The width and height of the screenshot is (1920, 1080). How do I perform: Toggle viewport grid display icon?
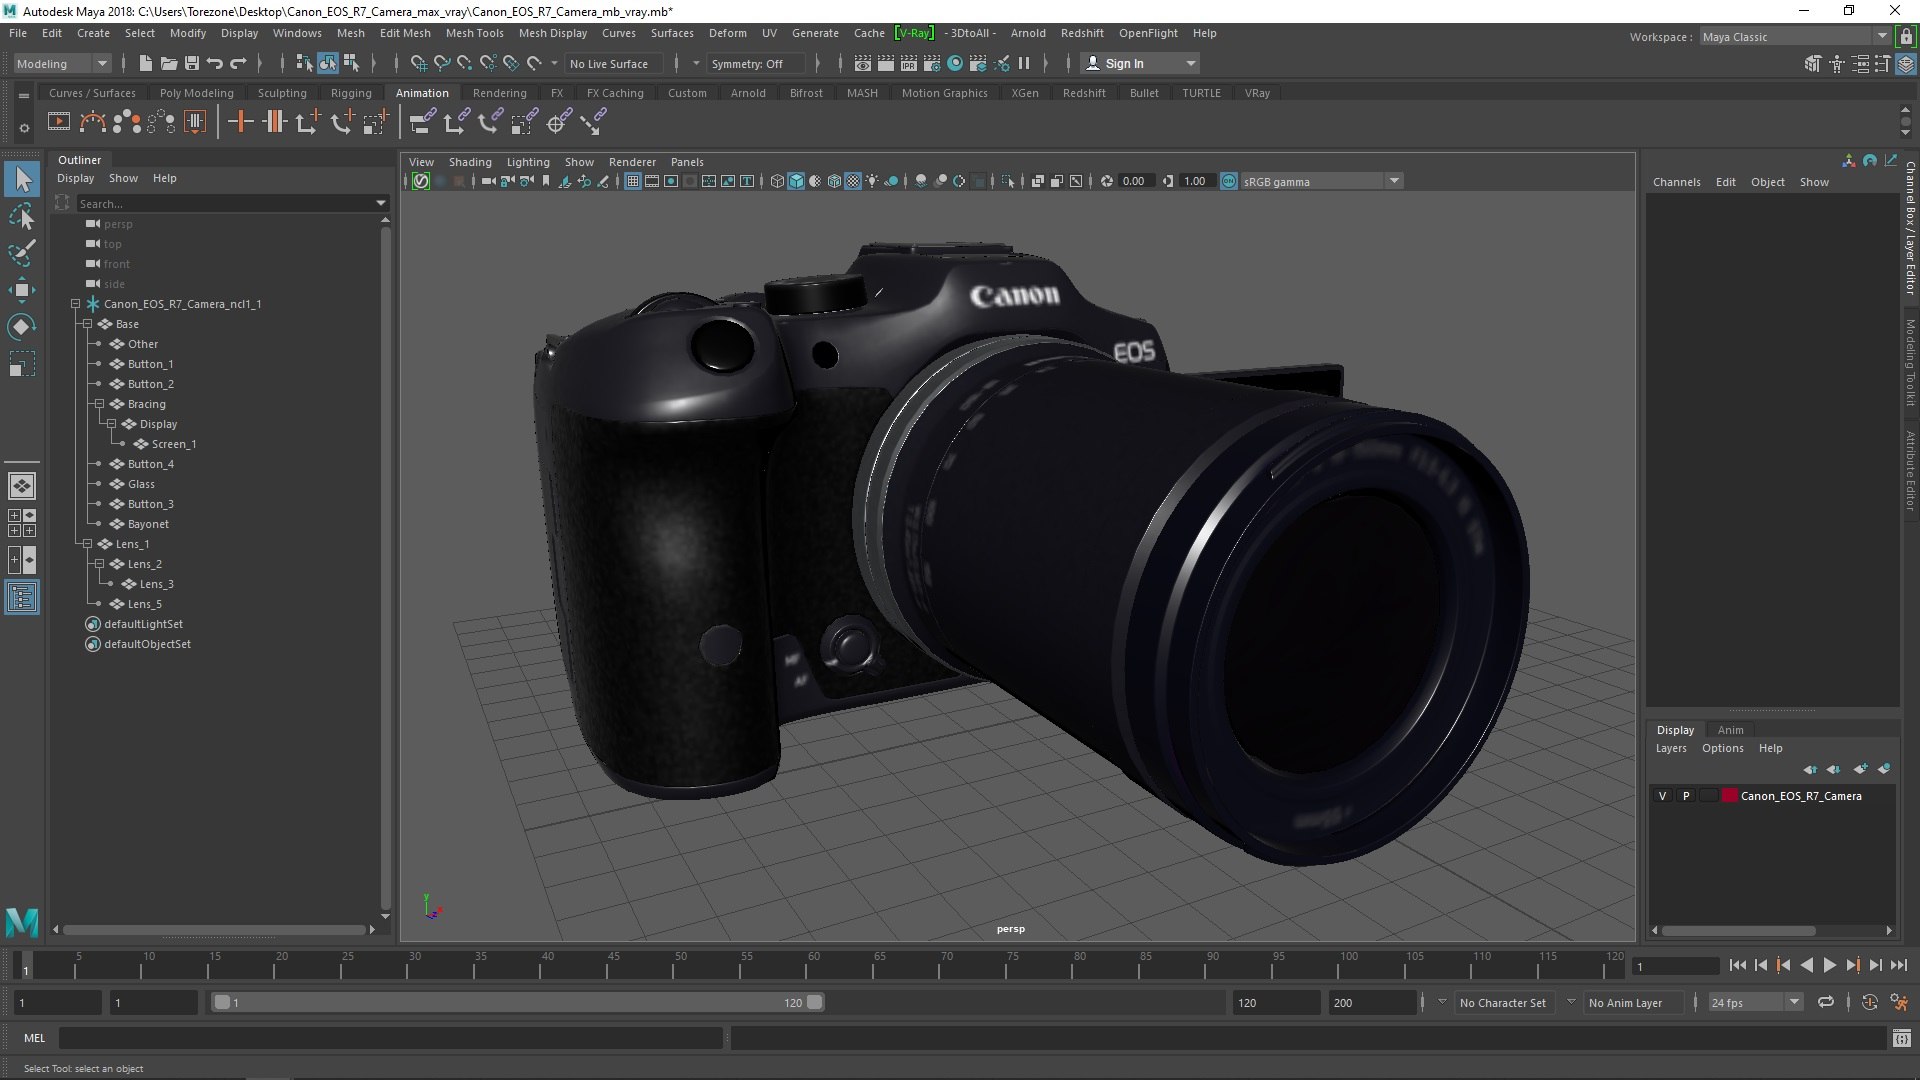(633, 181)
